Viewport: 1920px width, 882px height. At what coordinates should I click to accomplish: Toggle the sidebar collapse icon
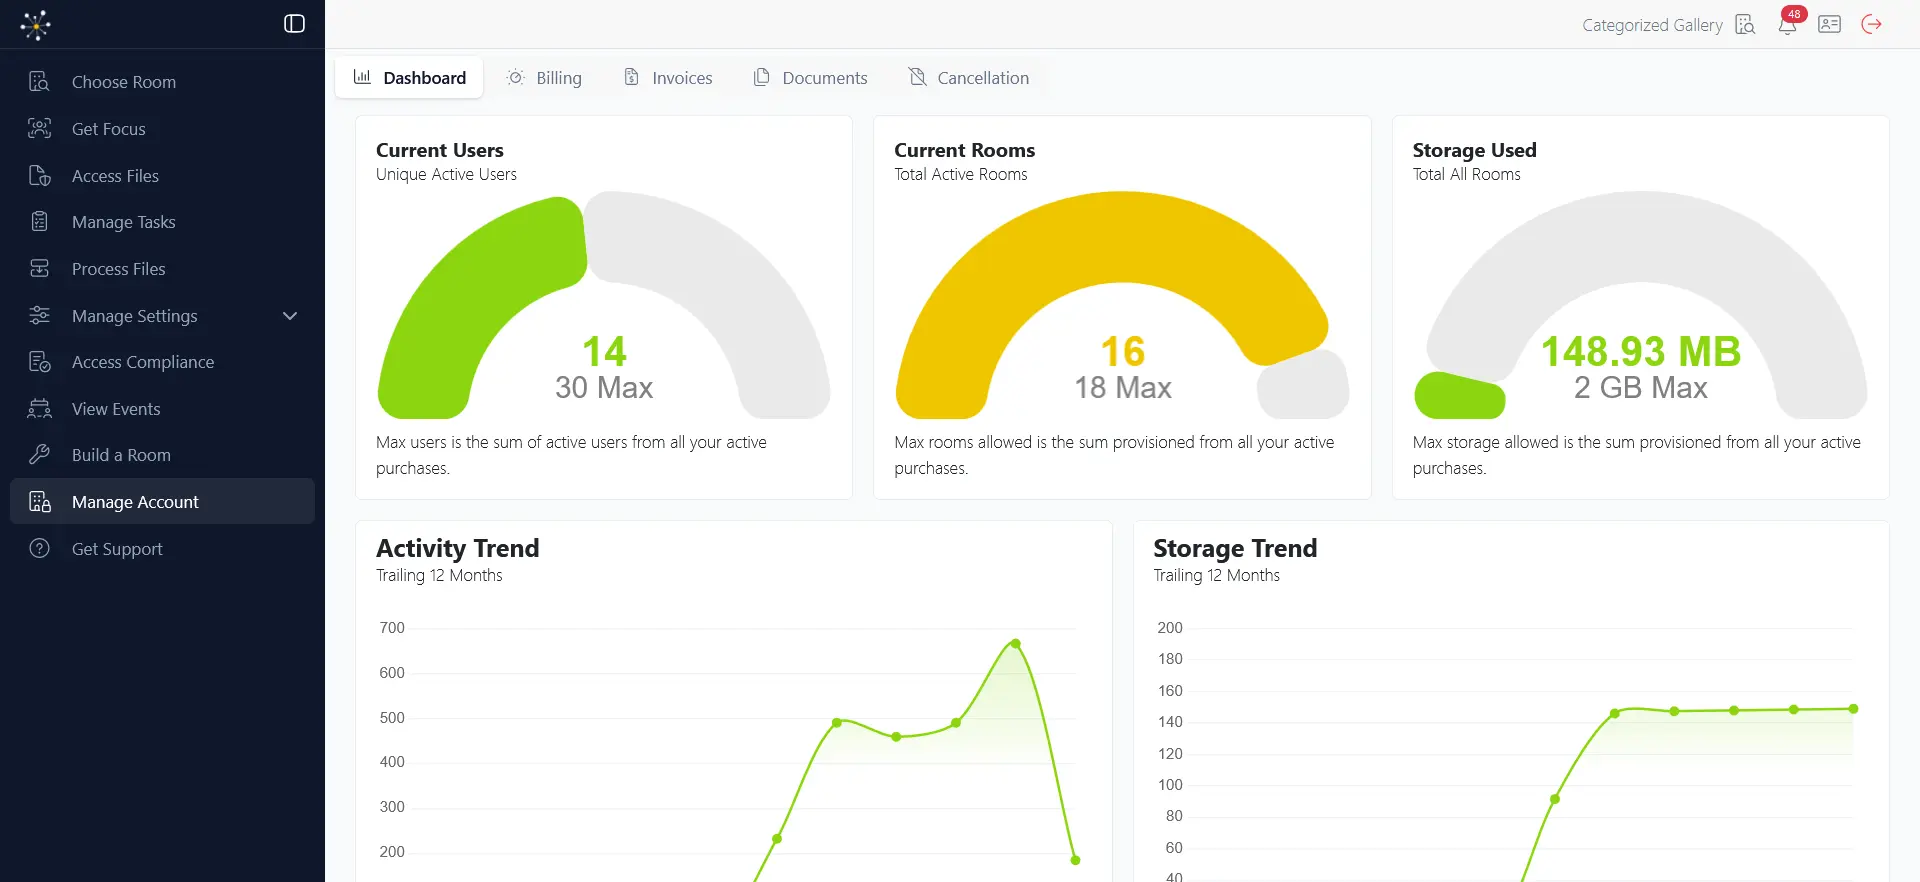pos(294,24)
